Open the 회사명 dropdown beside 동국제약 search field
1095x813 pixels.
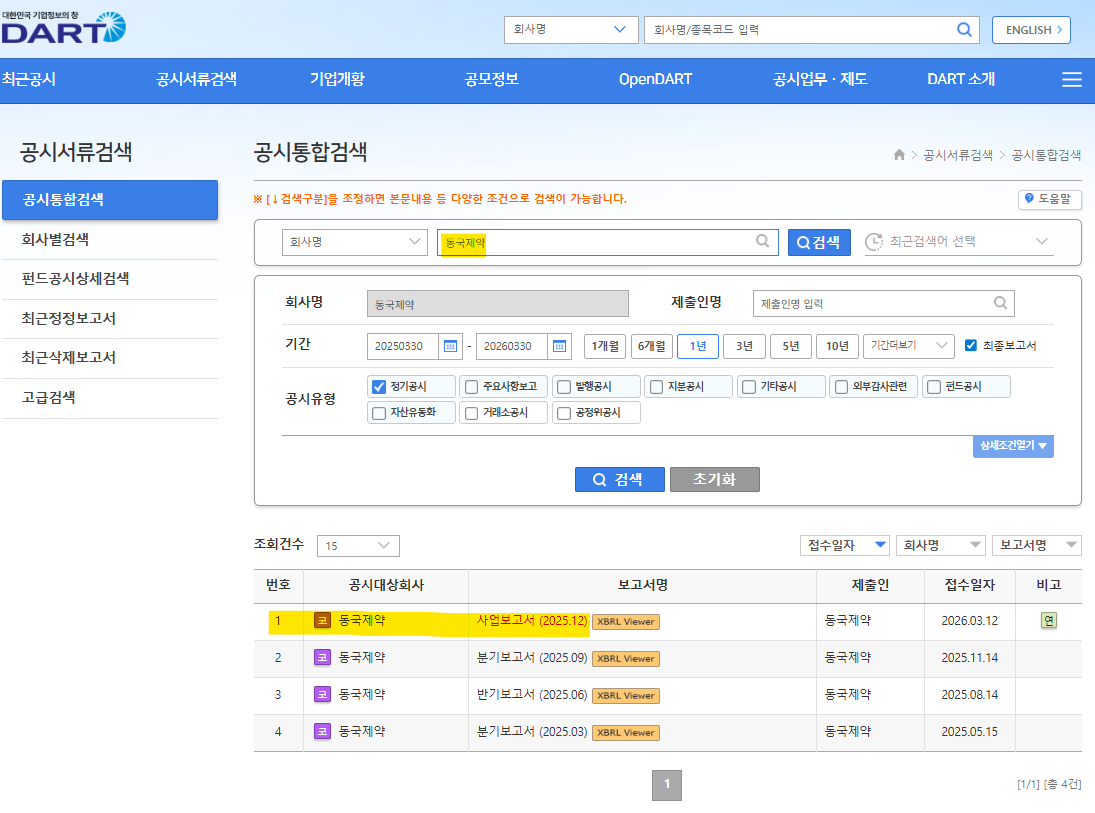pyautogui.click(x=355, y=242)
